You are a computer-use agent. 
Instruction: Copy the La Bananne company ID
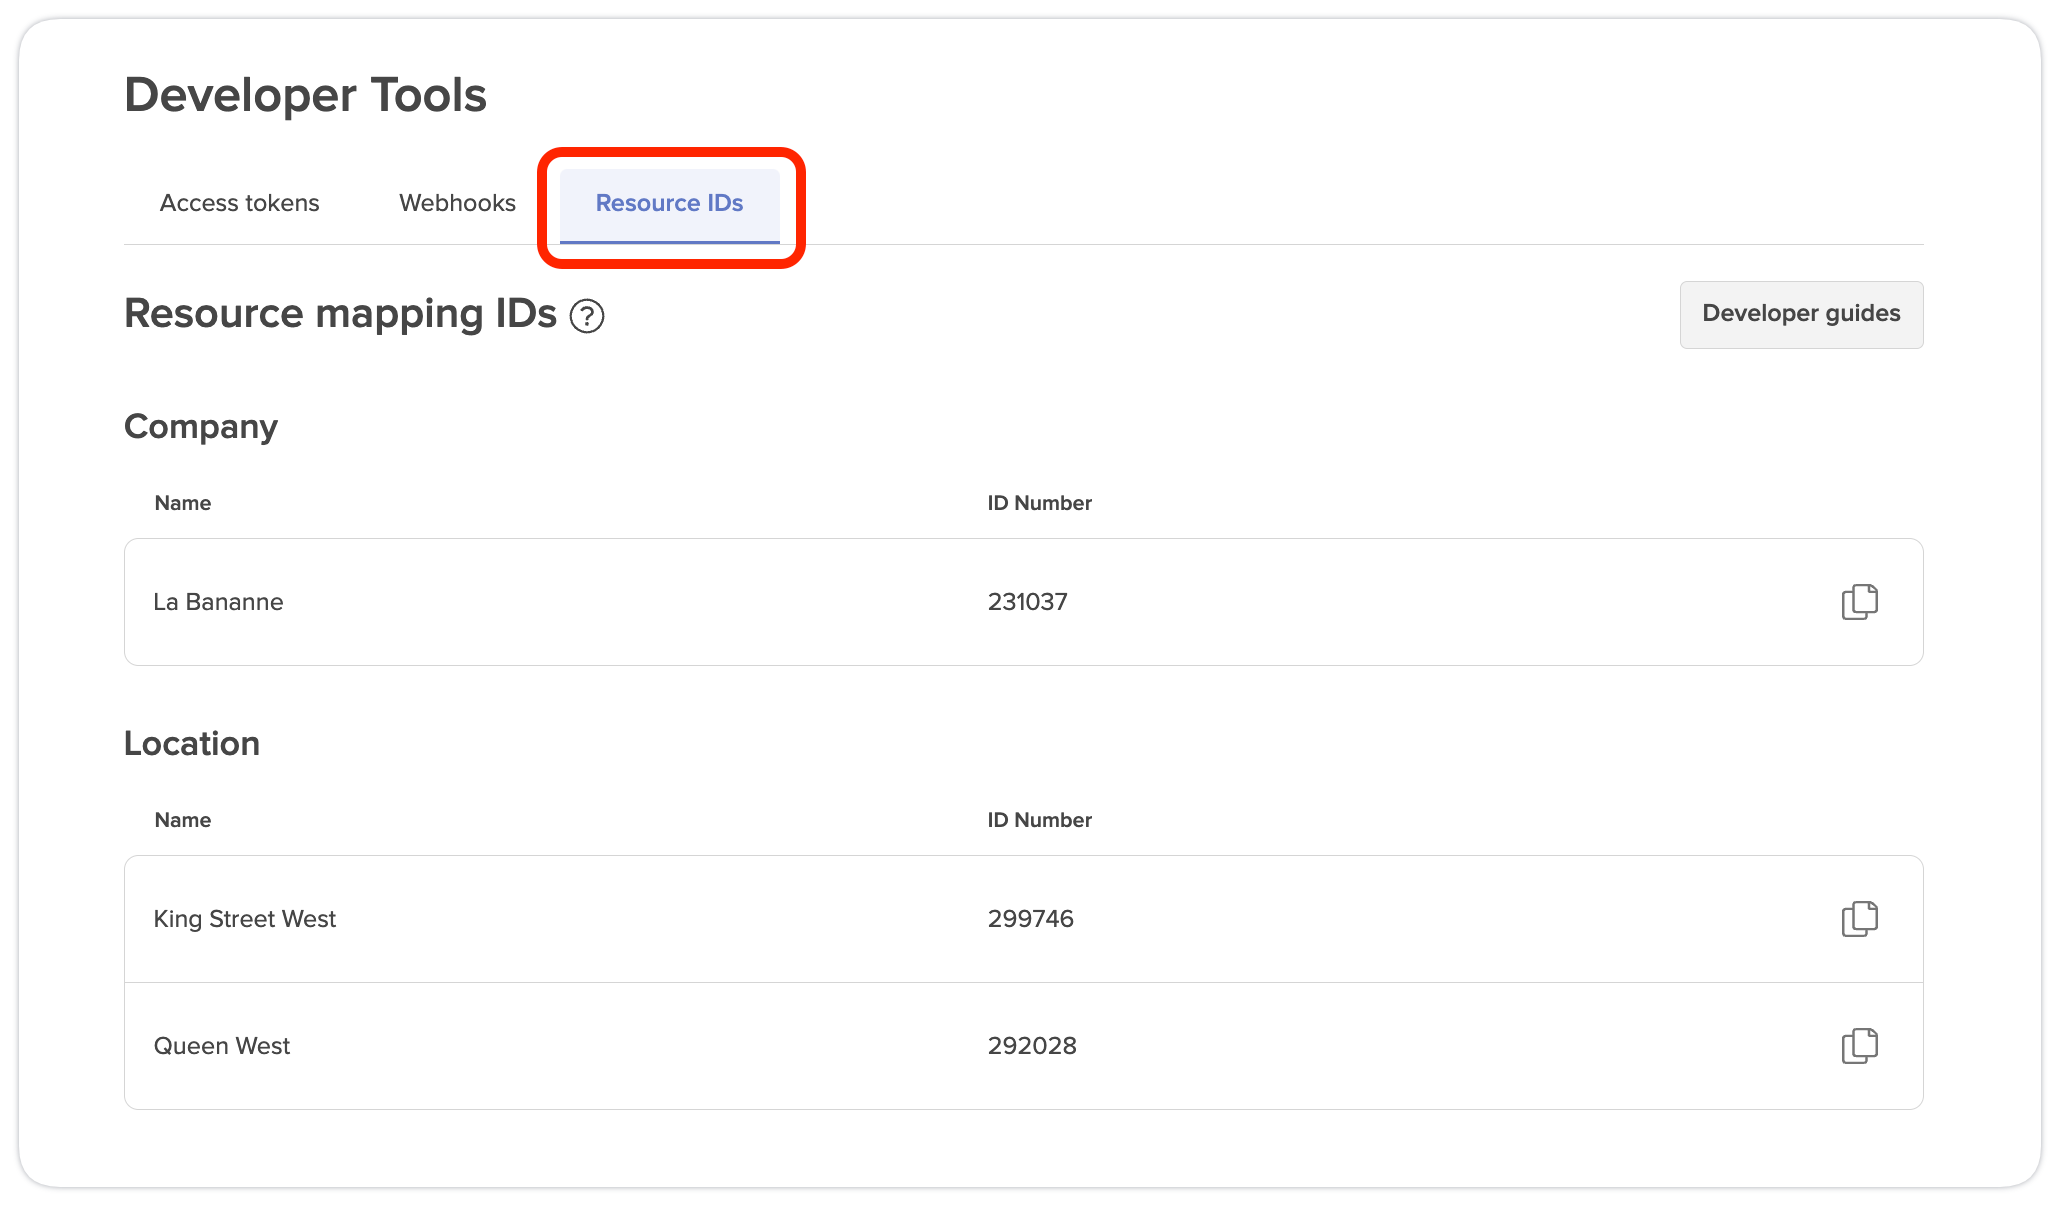(1859, 602)
